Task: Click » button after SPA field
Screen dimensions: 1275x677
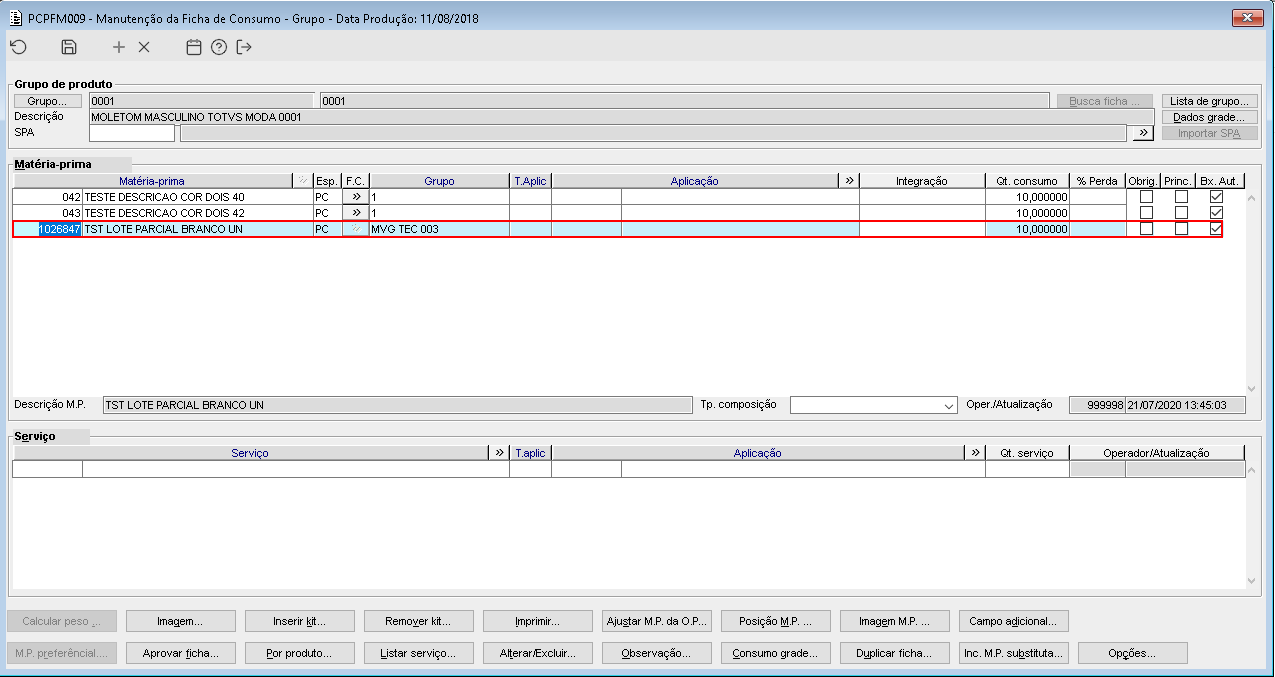Action: point(1143,133)
